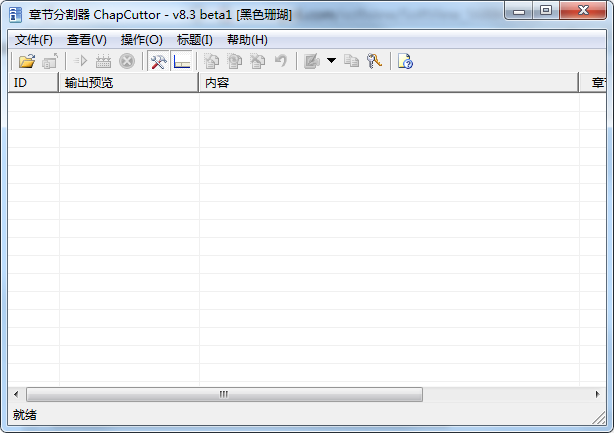Open the 操作(O) menu
This screenshot has width=614, height=433.
(141, 40)
